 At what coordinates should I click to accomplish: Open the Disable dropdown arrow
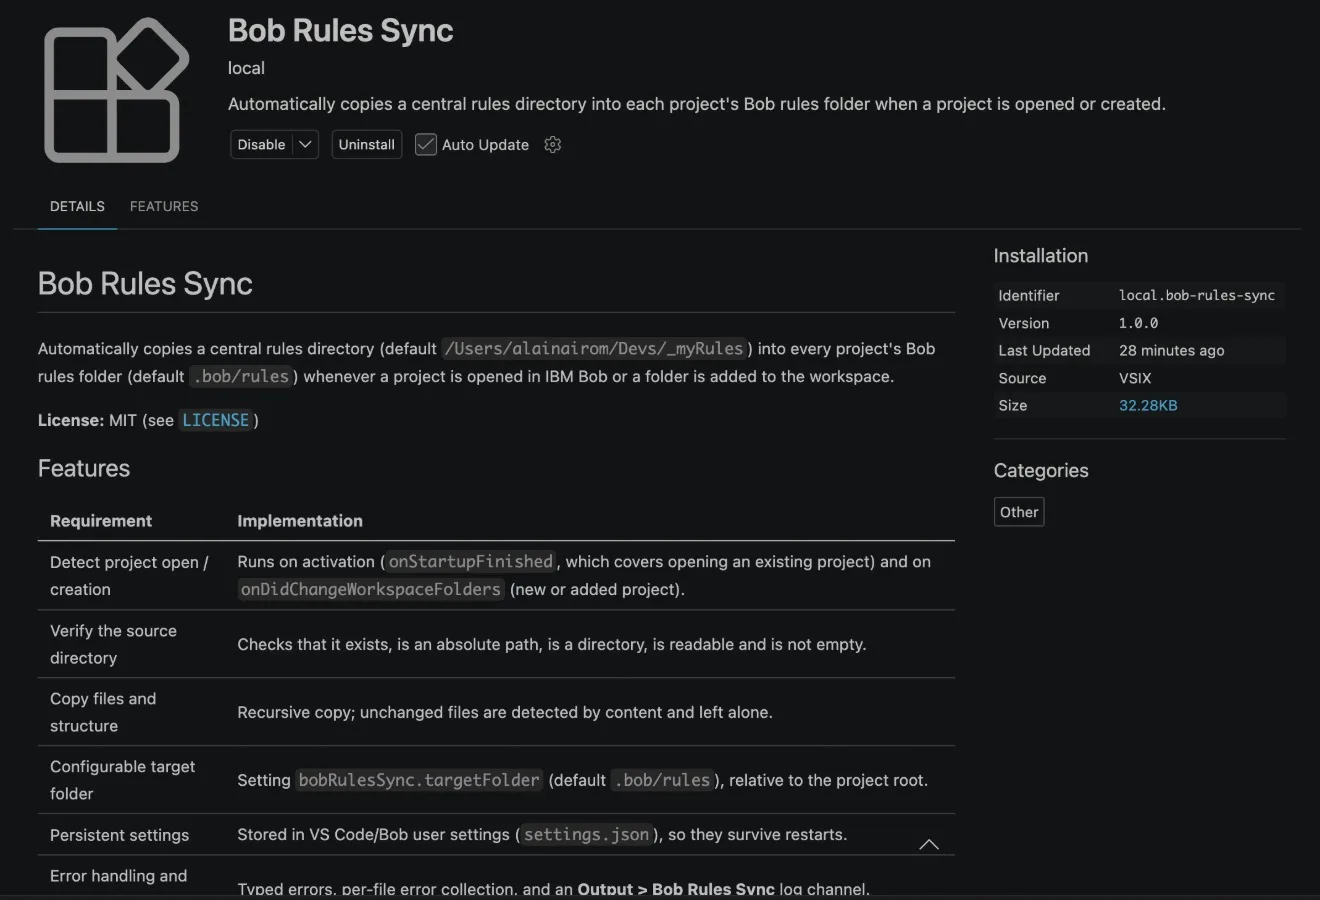point(306,145)
